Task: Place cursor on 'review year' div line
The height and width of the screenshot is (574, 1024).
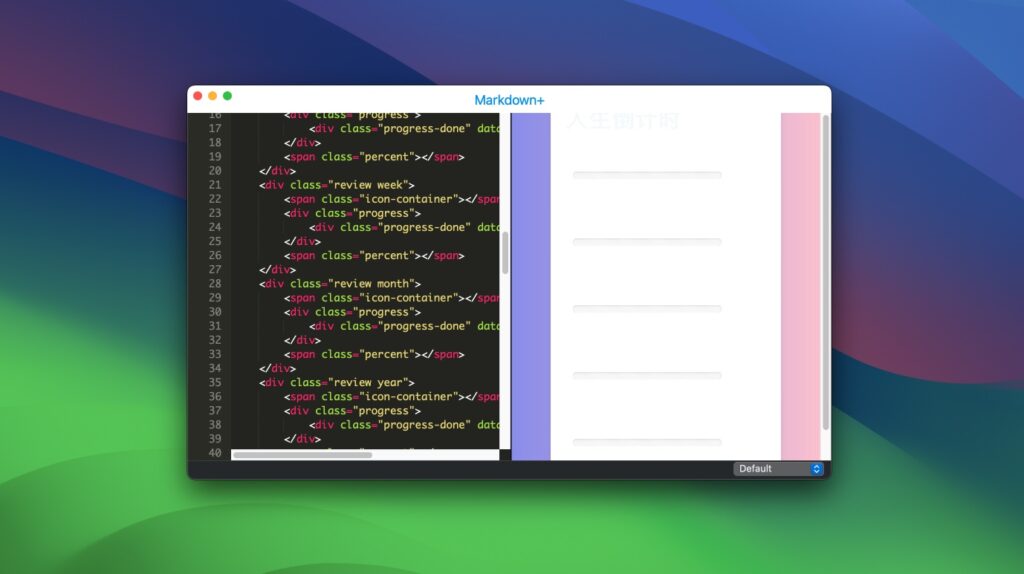Action: (336, 382)
